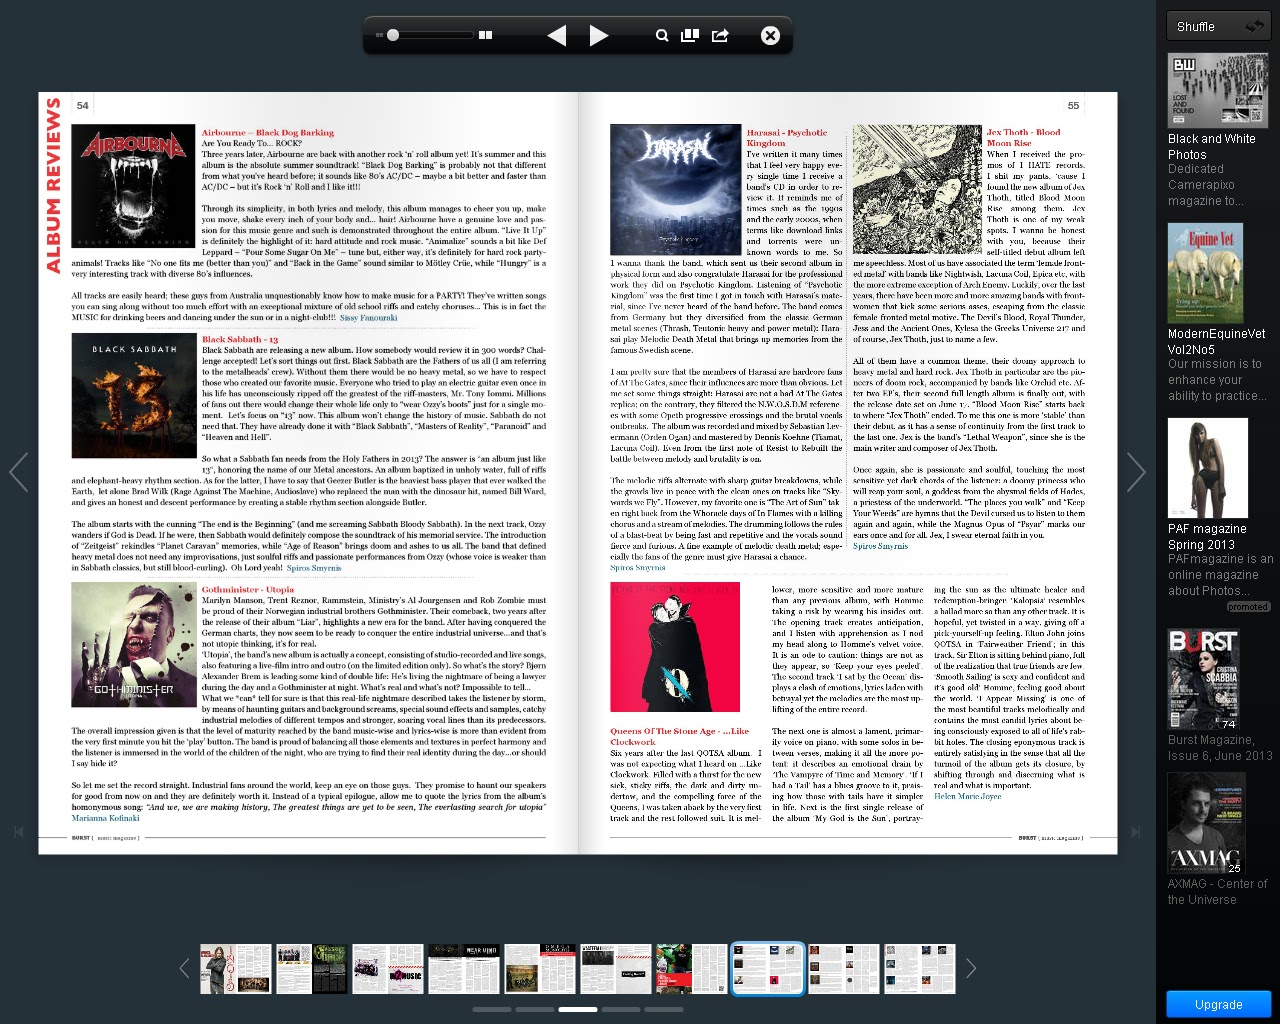Open the PAF magazine Spring 2013 cover

(x=1207, y=468)
